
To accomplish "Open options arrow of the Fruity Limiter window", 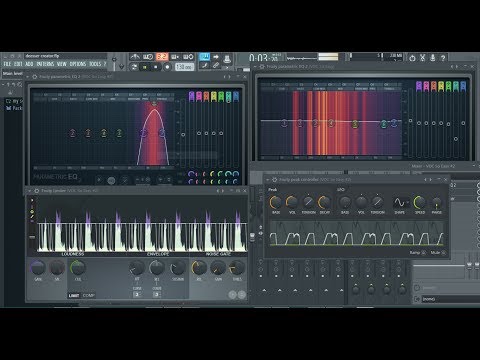I will (x=30, y=191).
